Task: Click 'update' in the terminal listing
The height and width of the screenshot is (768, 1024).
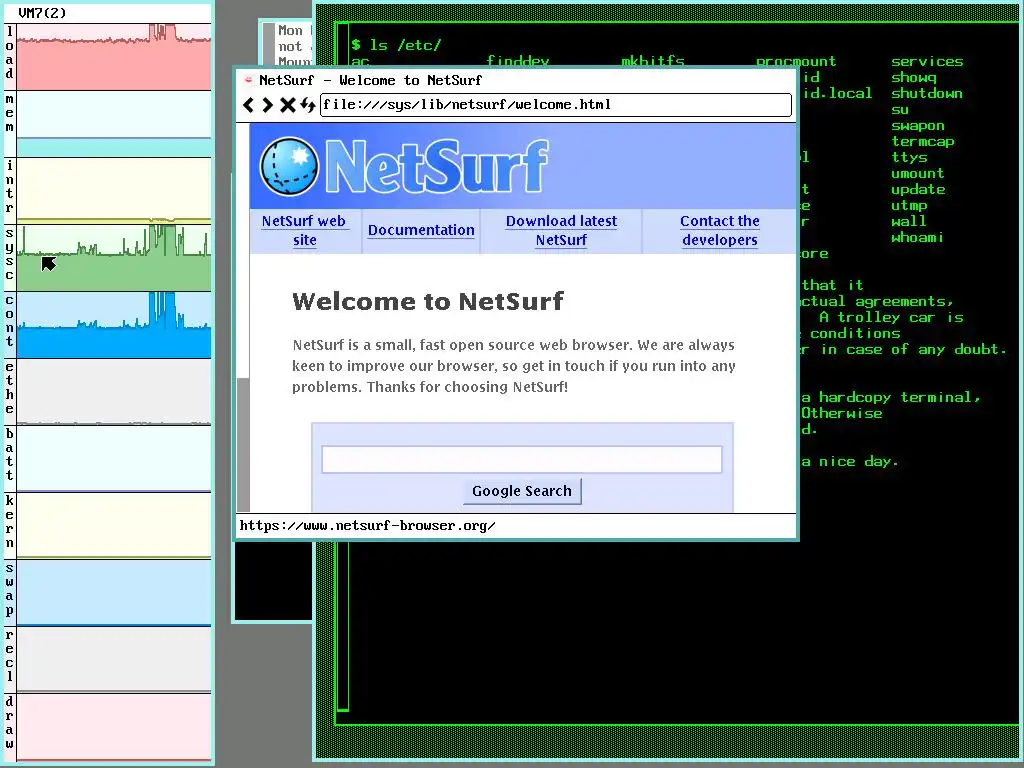Action: pyautogui.click(x=918, y=189)
